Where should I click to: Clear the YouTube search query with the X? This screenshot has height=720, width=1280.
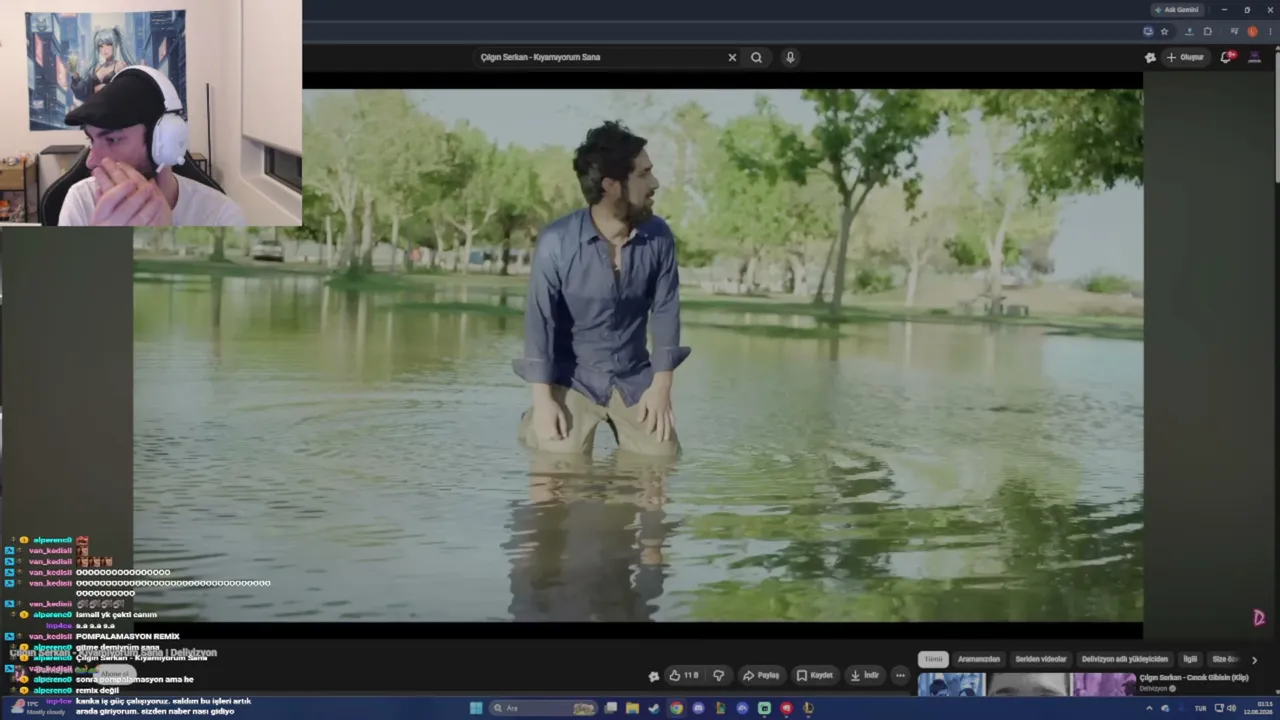[x=732, y=57]
